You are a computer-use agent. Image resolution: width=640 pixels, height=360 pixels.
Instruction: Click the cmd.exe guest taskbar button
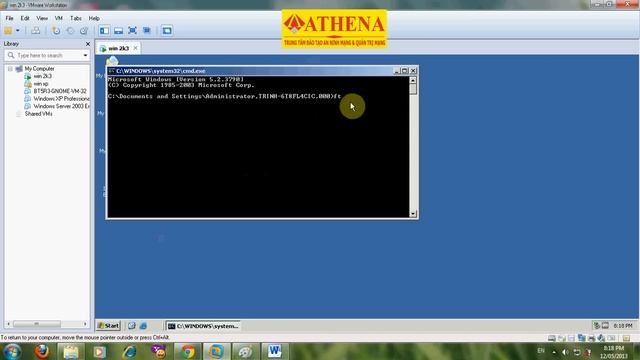[203, 326]
